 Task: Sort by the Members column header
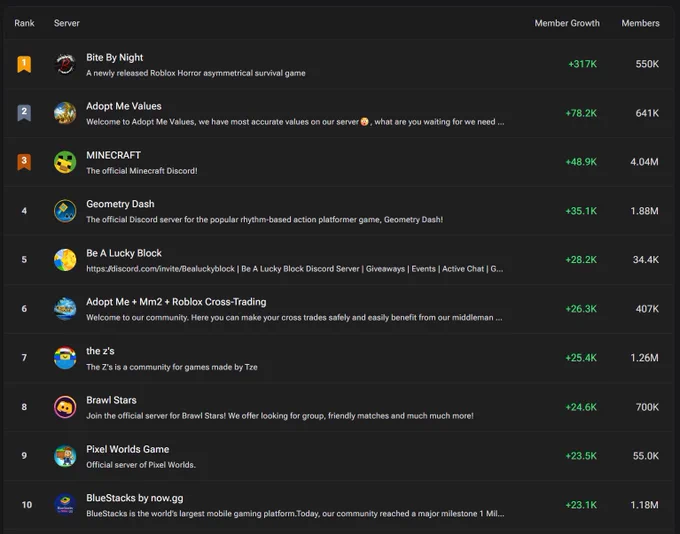[x=640, y=23]
